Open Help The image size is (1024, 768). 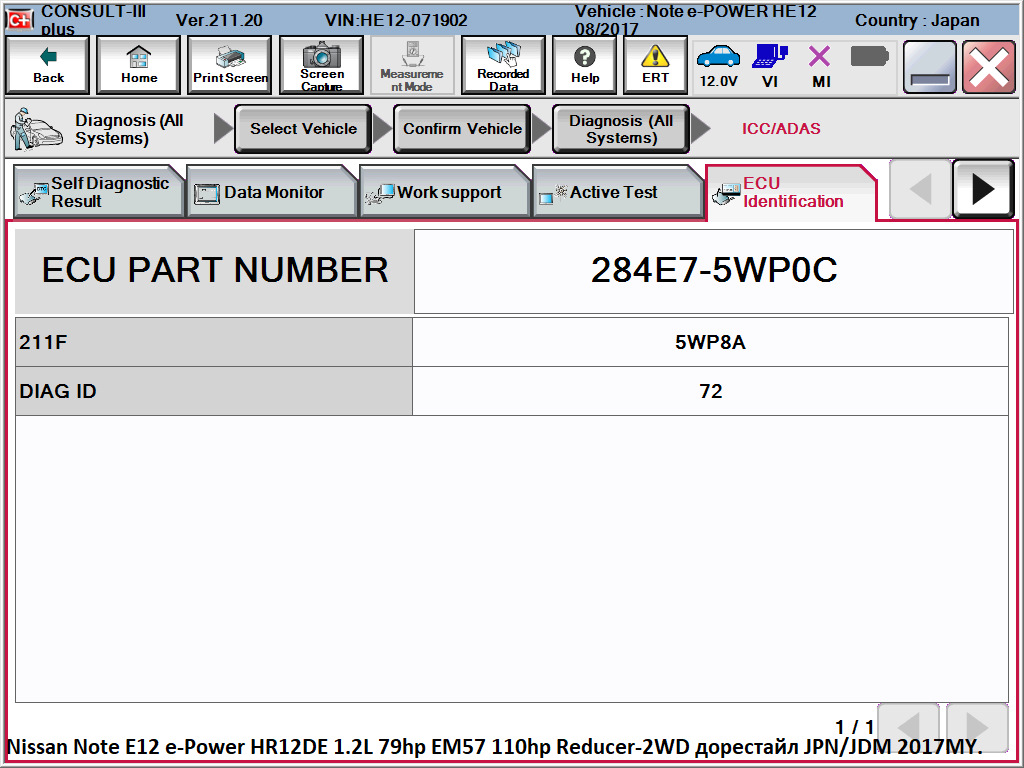point(584,65)
